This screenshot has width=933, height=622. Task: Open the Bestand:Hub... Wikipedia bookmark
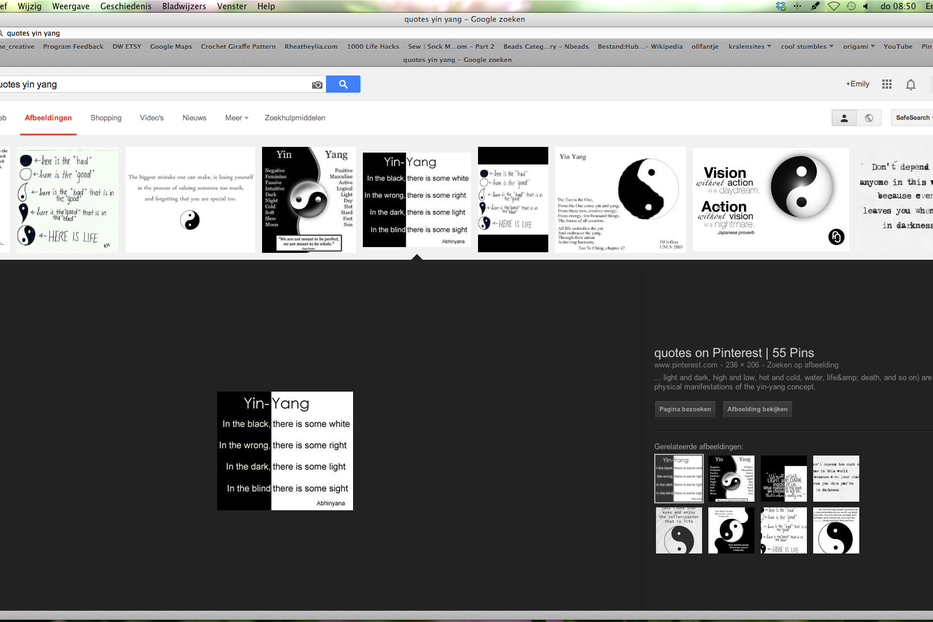point(640,46)
